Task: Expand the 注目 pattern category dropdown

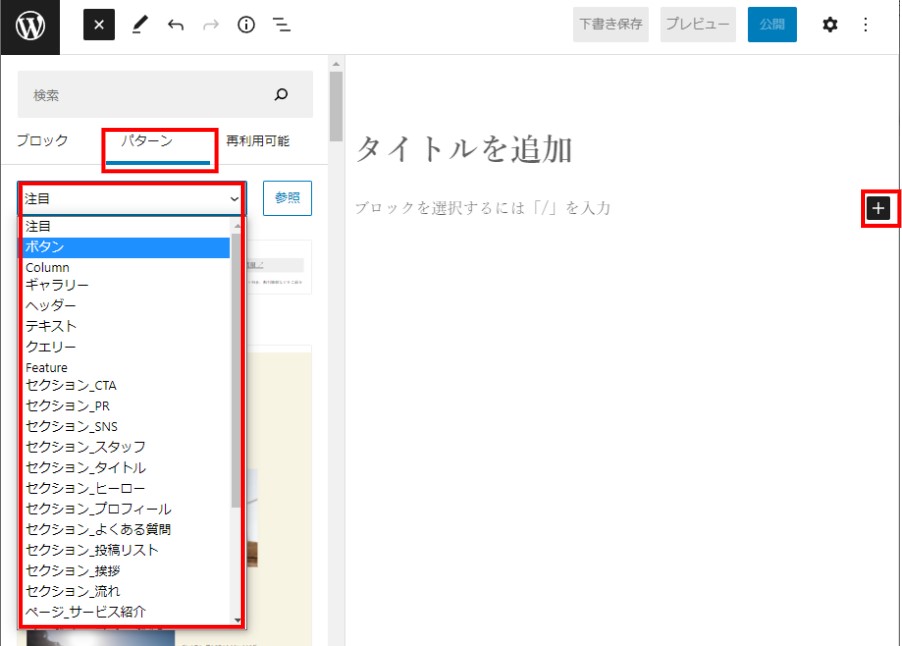Action: [132, 198]
